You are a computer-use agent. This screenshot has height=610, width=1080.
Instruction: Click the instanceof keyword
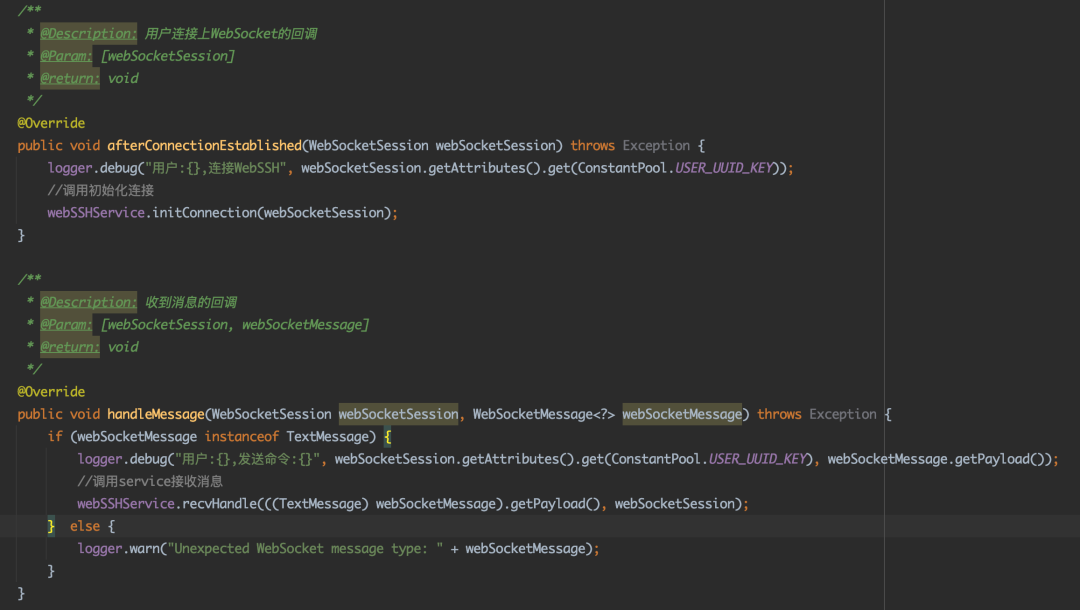pyautogui.click(x=242, y=437)
